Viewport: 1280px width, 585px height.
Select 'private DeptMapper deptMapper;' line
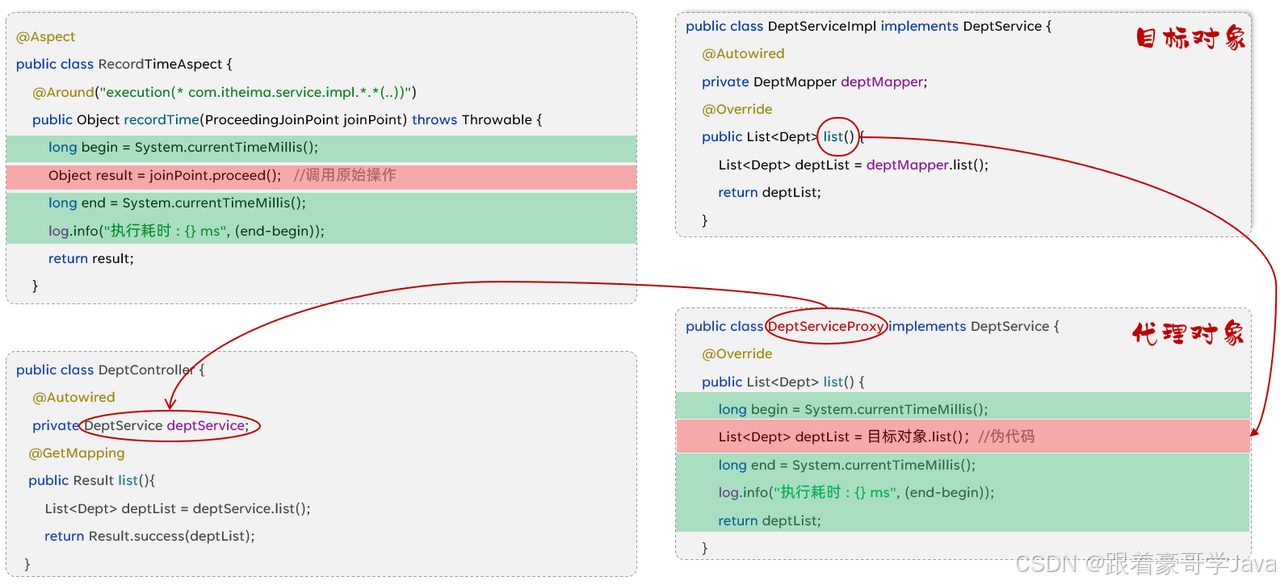click(815, 82)
